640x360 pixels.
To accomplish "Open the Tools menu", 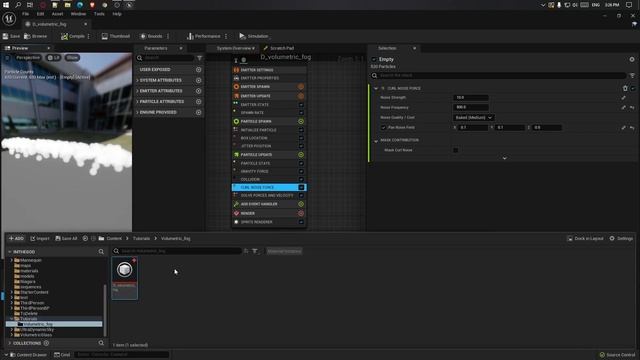I will tap(99, 14).
